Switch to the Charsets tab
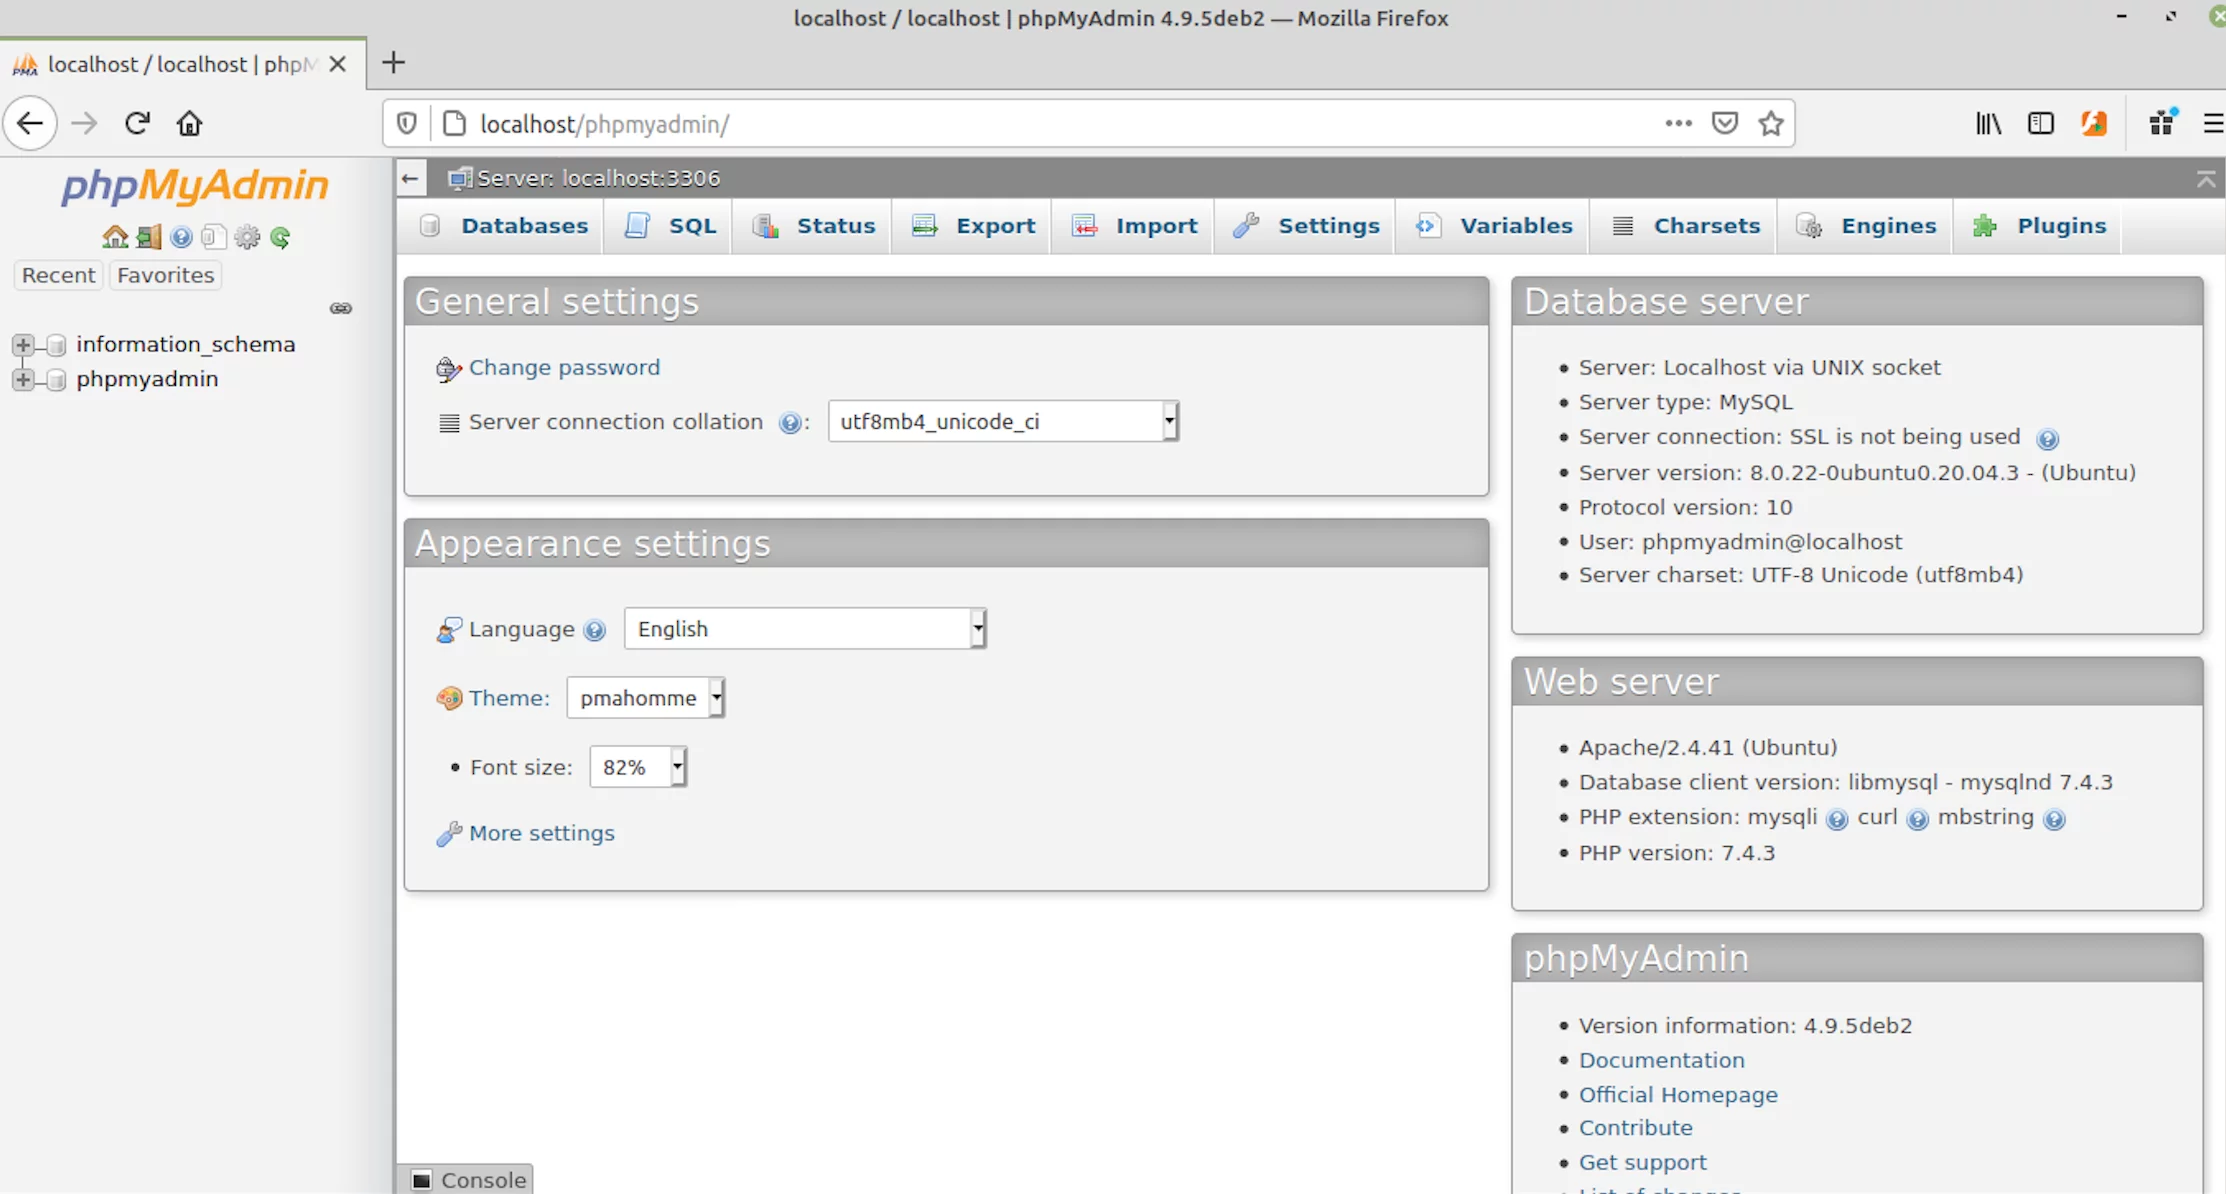The width and height of the screenshot is (2226, 1194). pos(1686,226)
